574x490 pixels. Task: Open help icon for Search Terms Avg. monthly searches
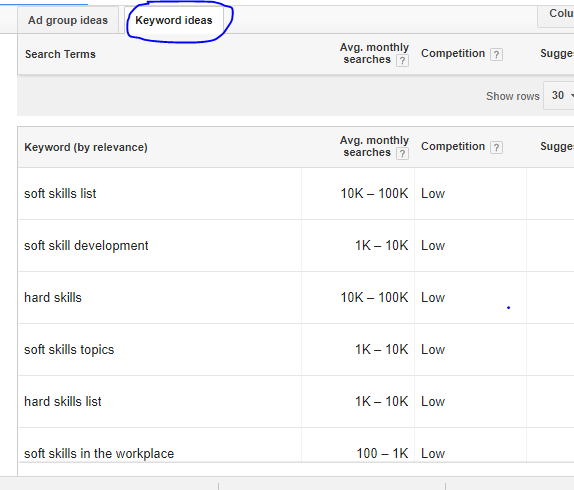pos(402,60)
